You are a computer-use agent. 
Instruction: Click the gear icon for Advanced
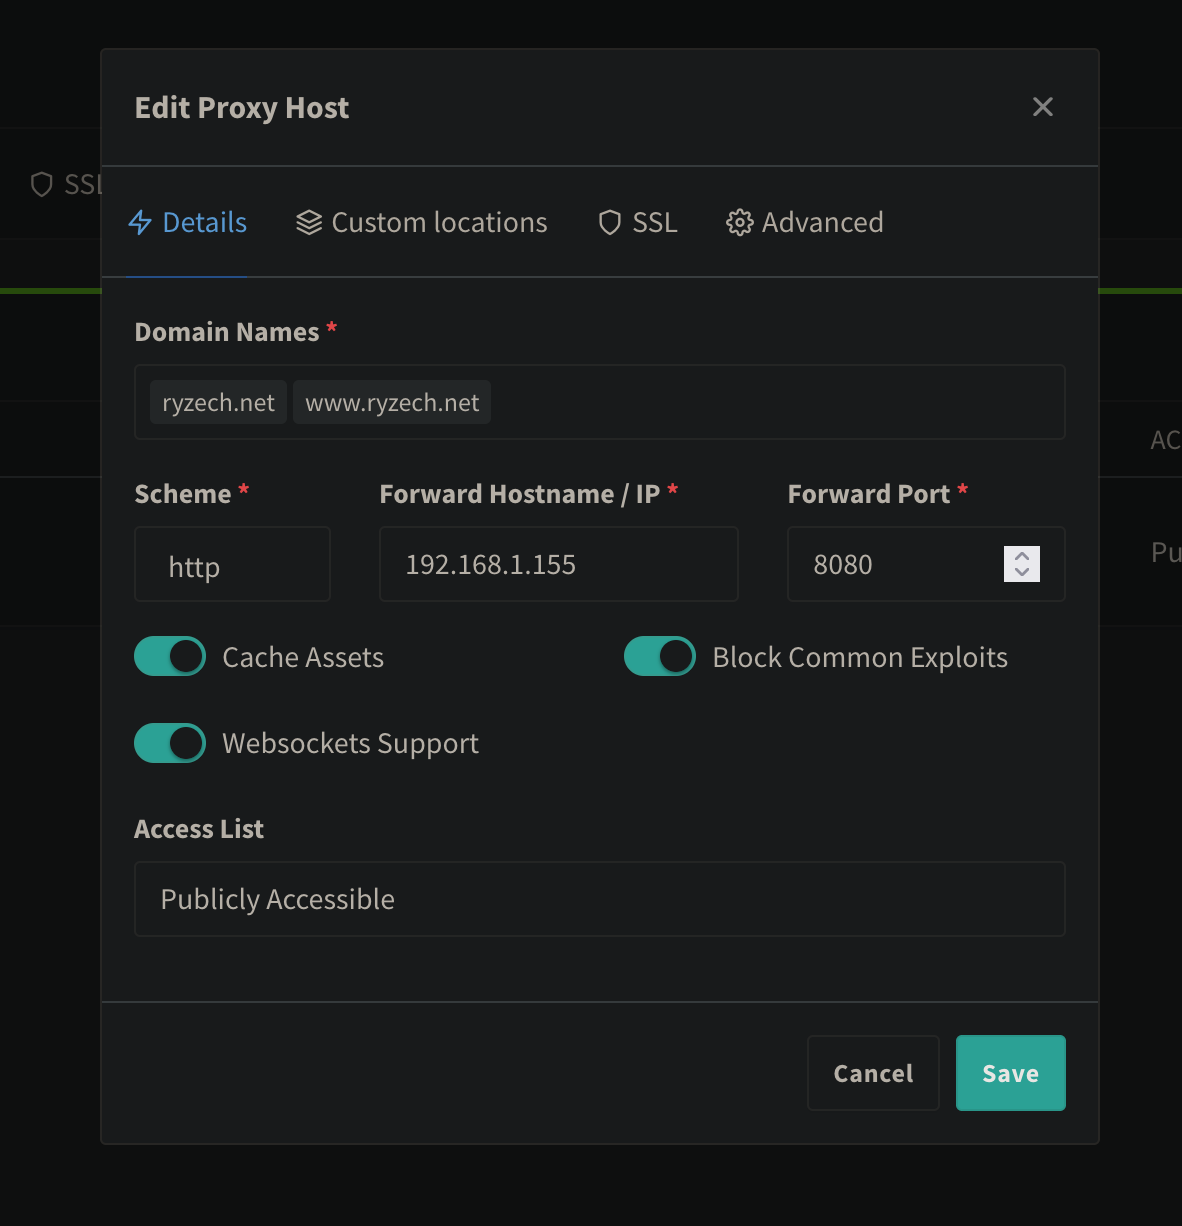coord(739,222)
